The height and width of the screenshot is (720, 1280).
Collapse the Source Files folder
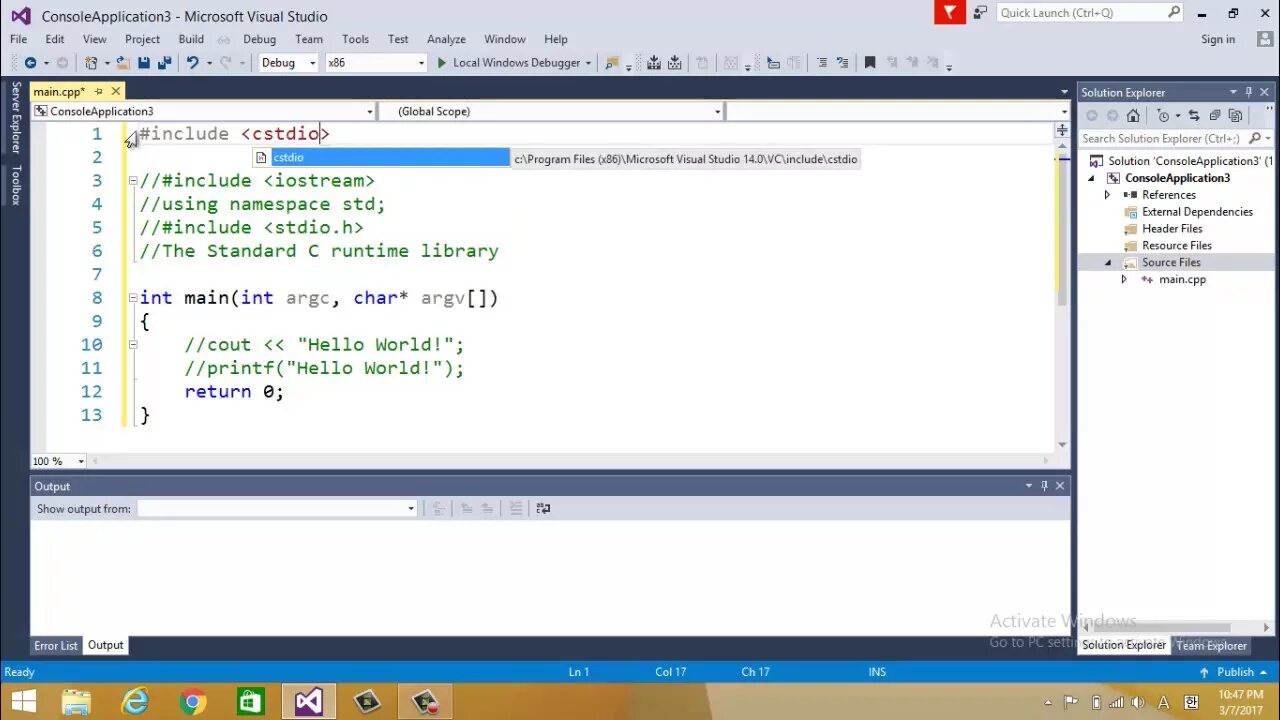[x=1107, y=262]
